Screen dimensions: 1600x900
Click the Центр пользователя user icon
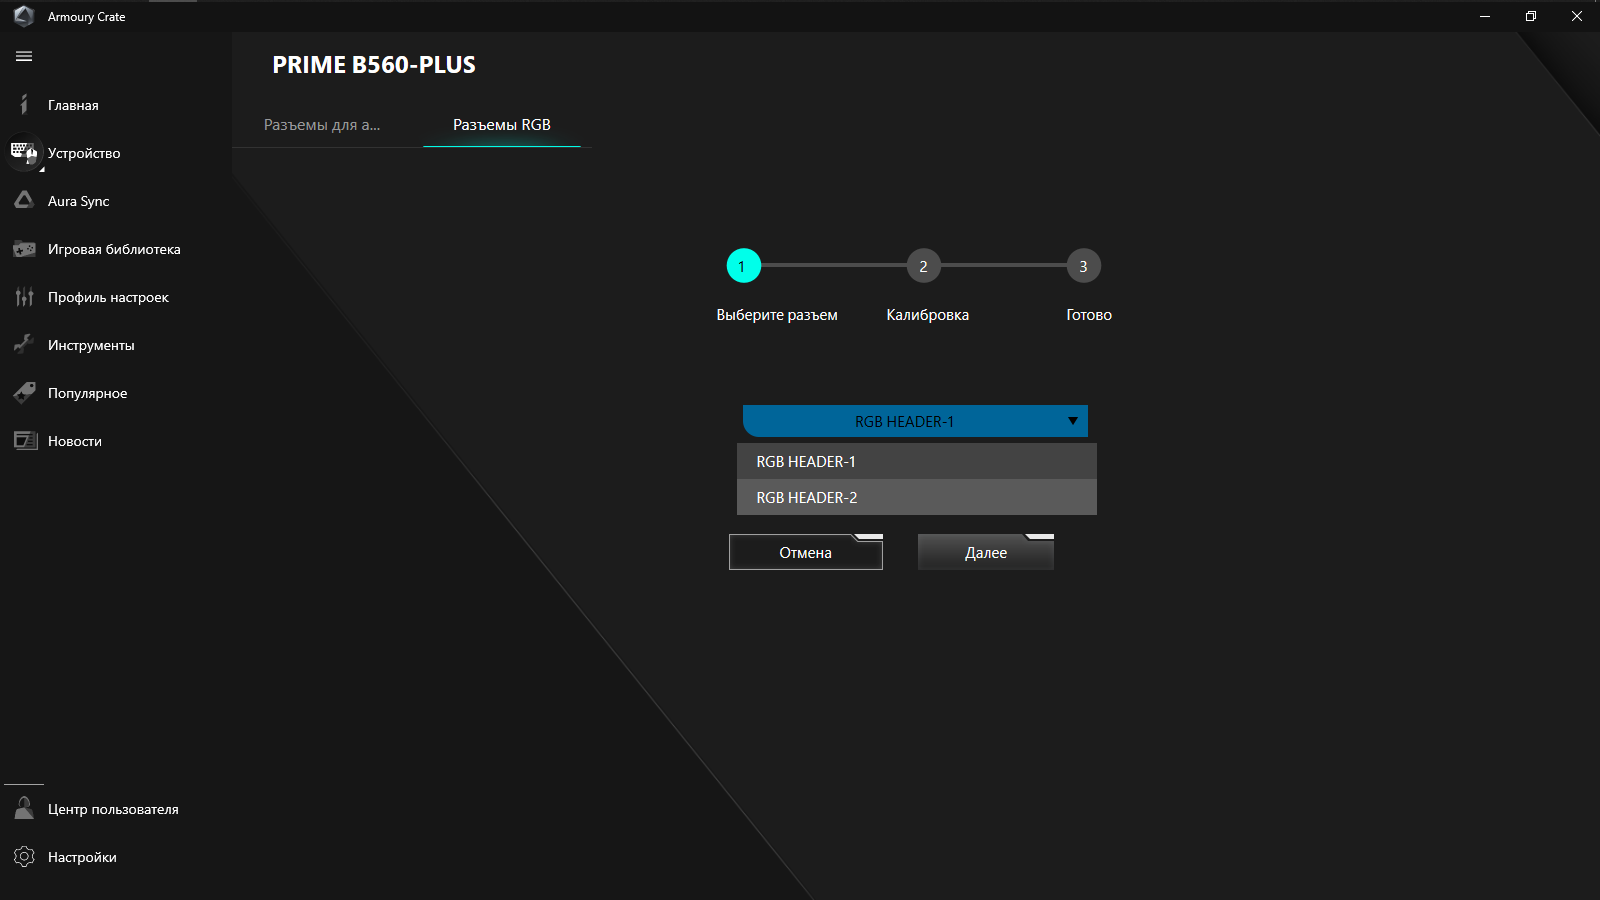point(24,809)
